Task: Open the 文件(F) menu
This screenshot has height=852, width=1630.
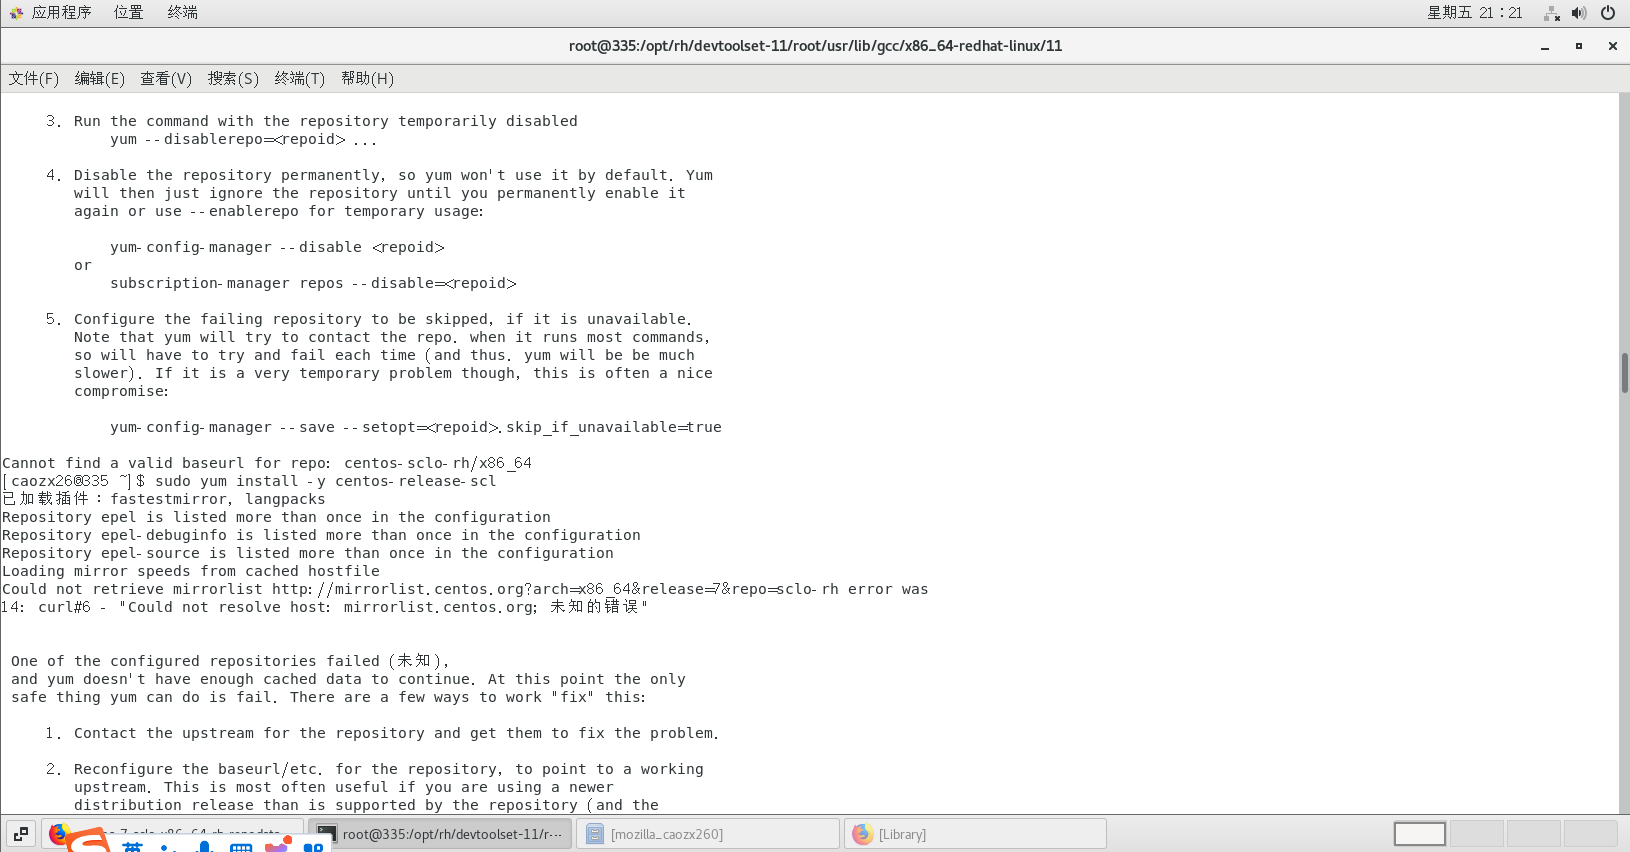Action: coord(34,78)
